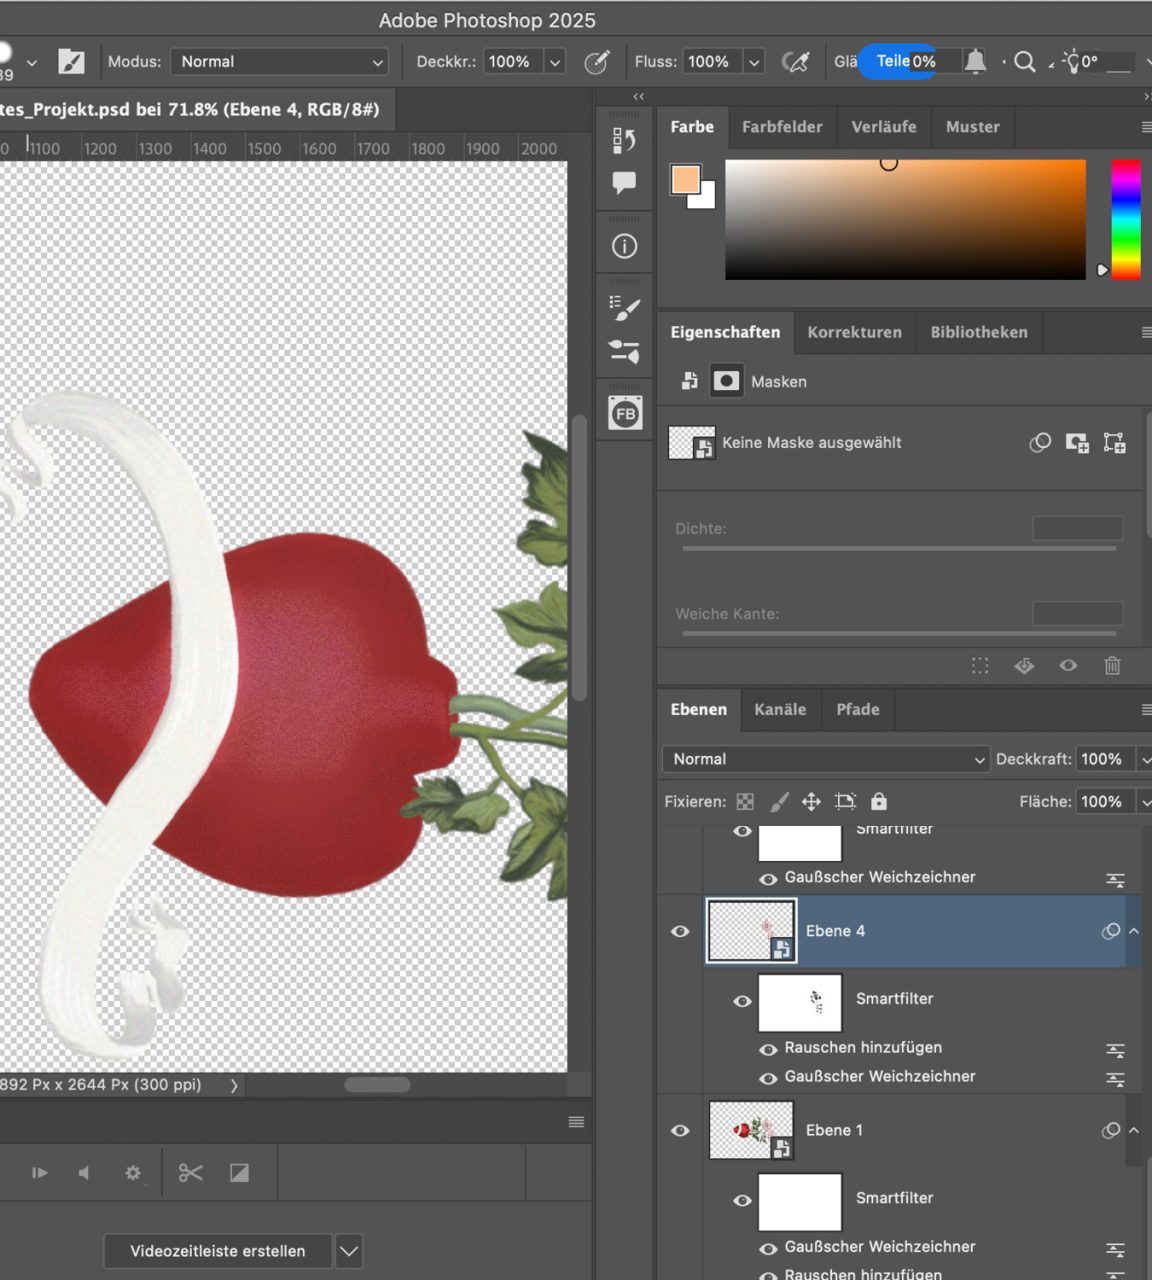The width and height of the screenshot is (1152, 1280).
Task: Hide the Ebene 1 layer
Action: coord(680,1130)
